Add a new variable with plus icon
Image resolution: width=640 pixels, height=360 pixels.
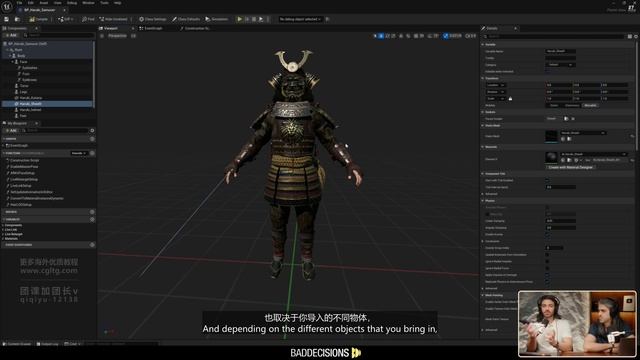92,219
